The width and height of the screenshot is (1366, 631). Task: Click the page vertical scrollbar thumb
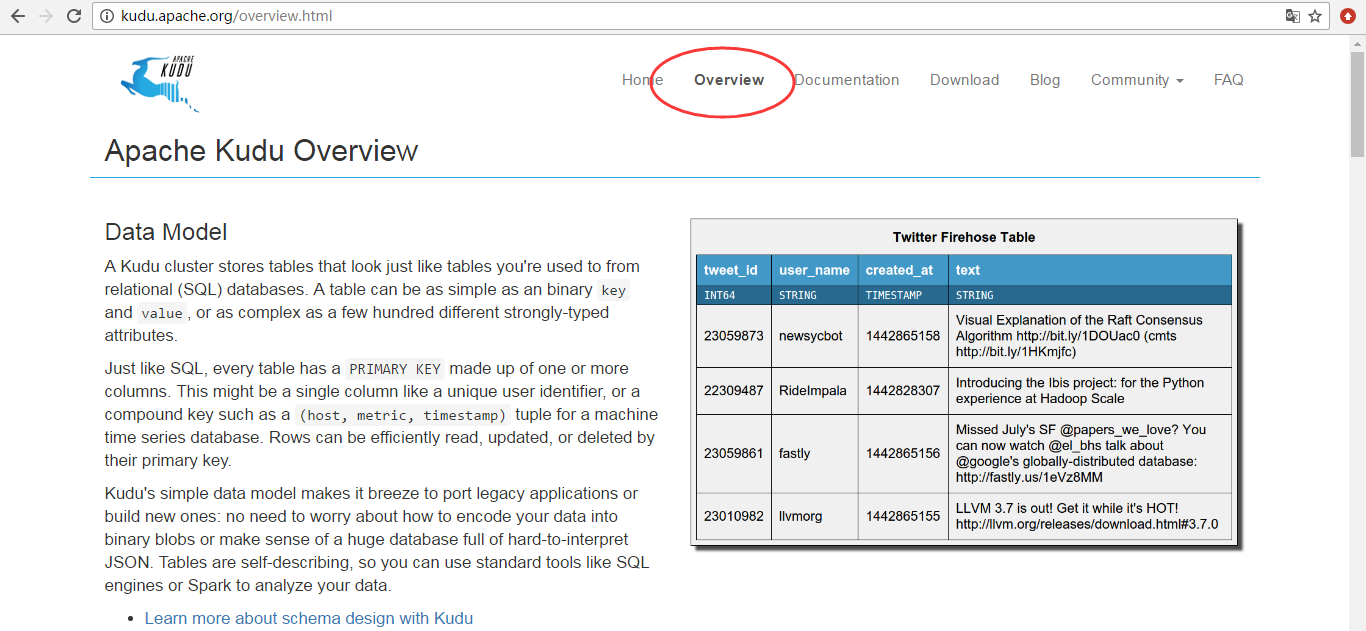coord(1357,105)
